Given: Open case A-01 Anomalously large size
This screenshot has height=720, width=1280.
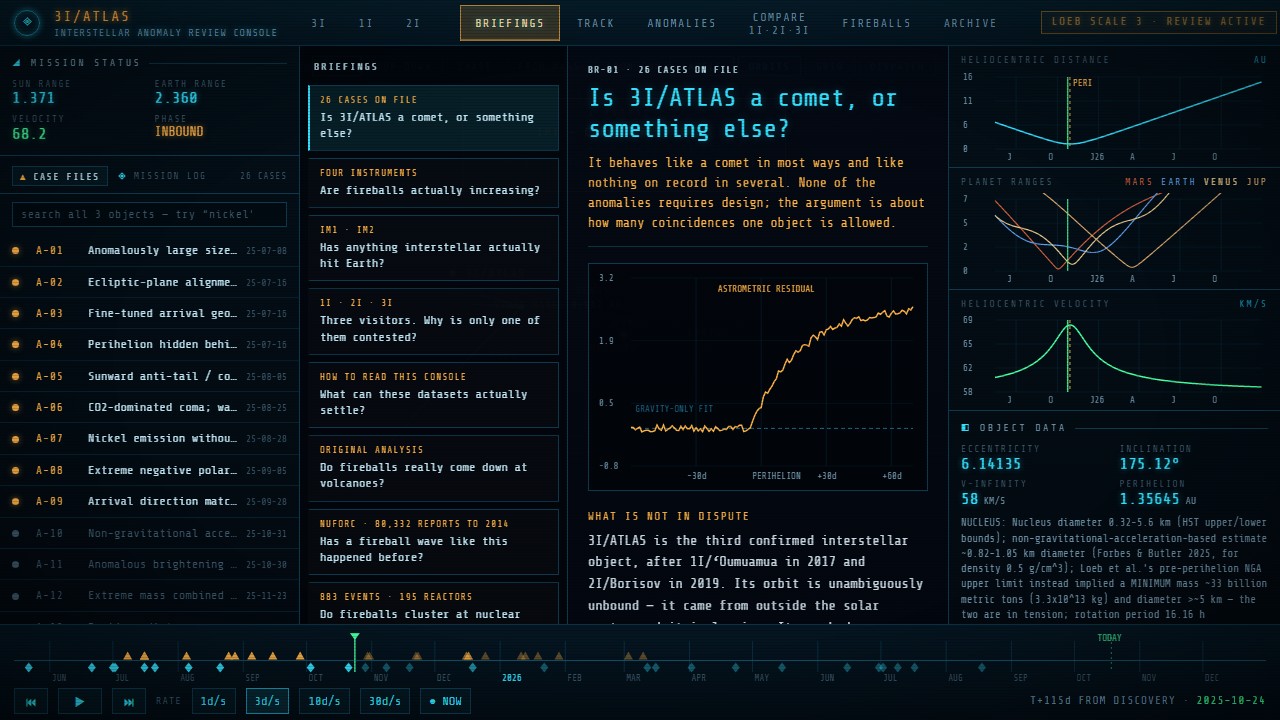Looking at the screenshot, I should point(149,250).
